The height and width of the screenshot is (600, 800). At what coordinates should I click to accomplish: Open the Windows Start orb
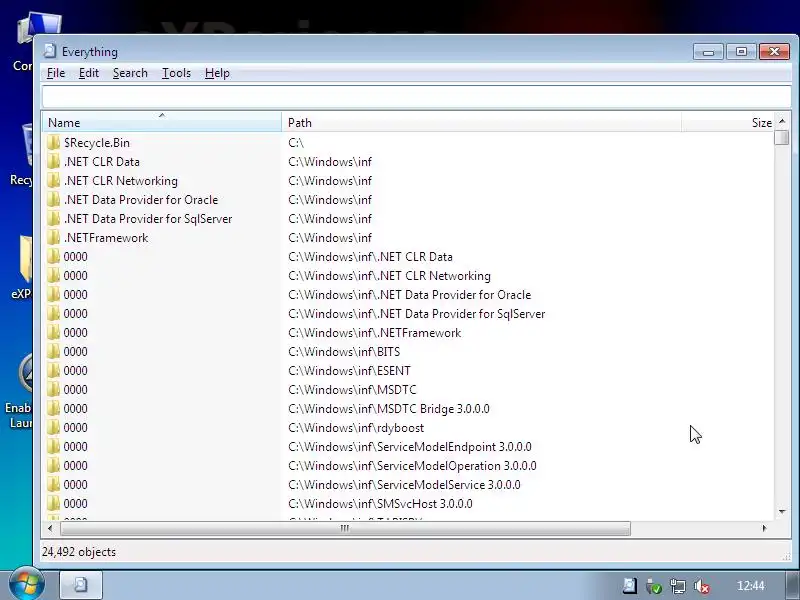click(27, 584)
